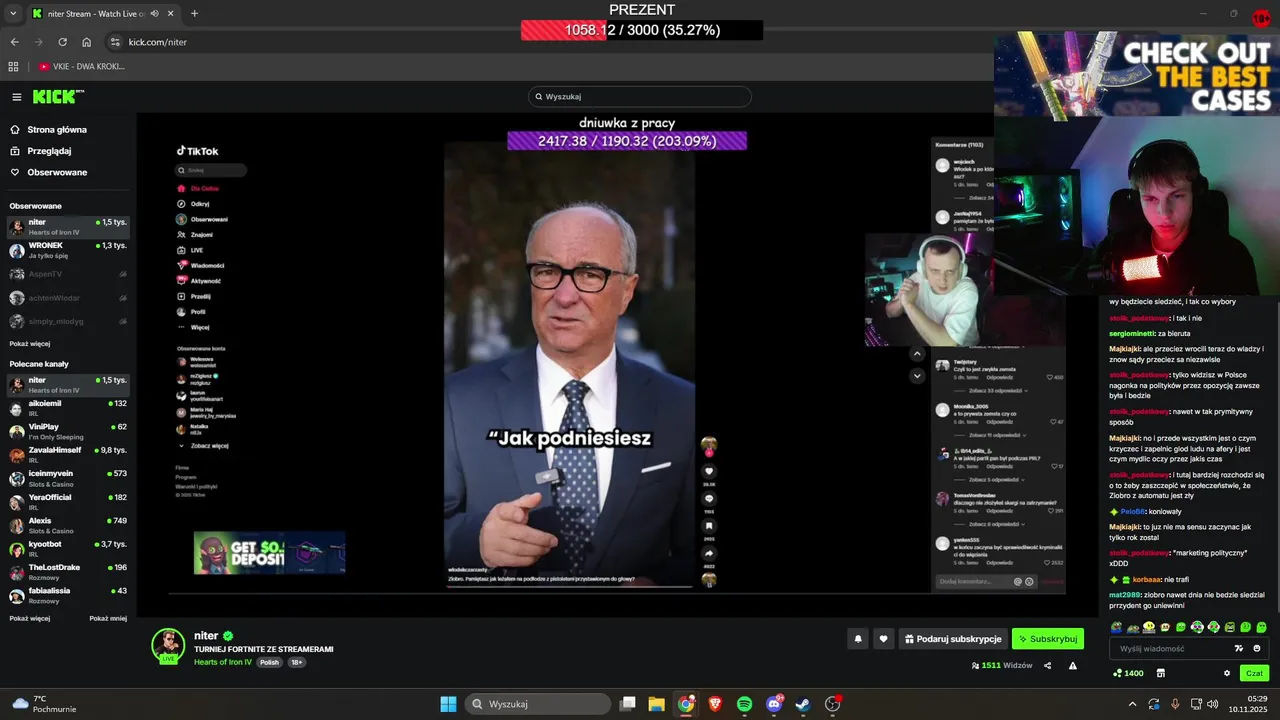Expand recommended channels with Pokaż więcej
Image resolution: width=1280 pixels, height=720 pixels.
30,618
